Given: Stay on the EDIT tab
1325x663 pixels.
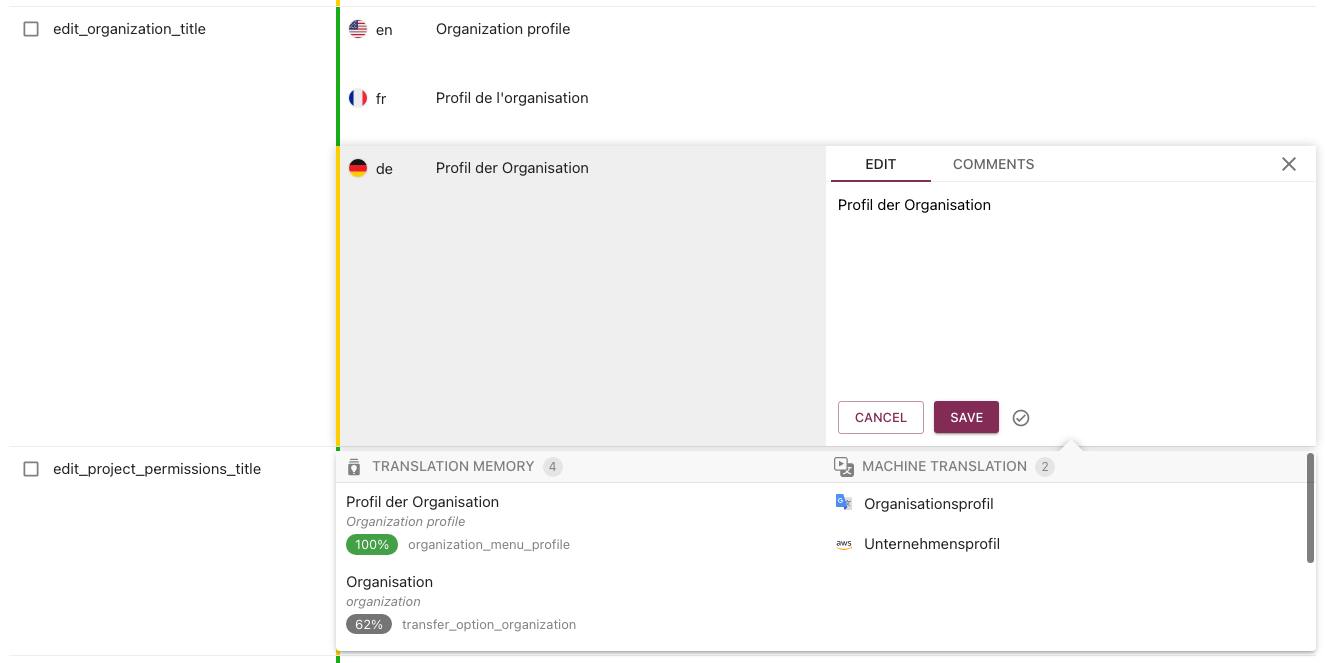Looking at the screenshot, I should click(x=880, y=163).
